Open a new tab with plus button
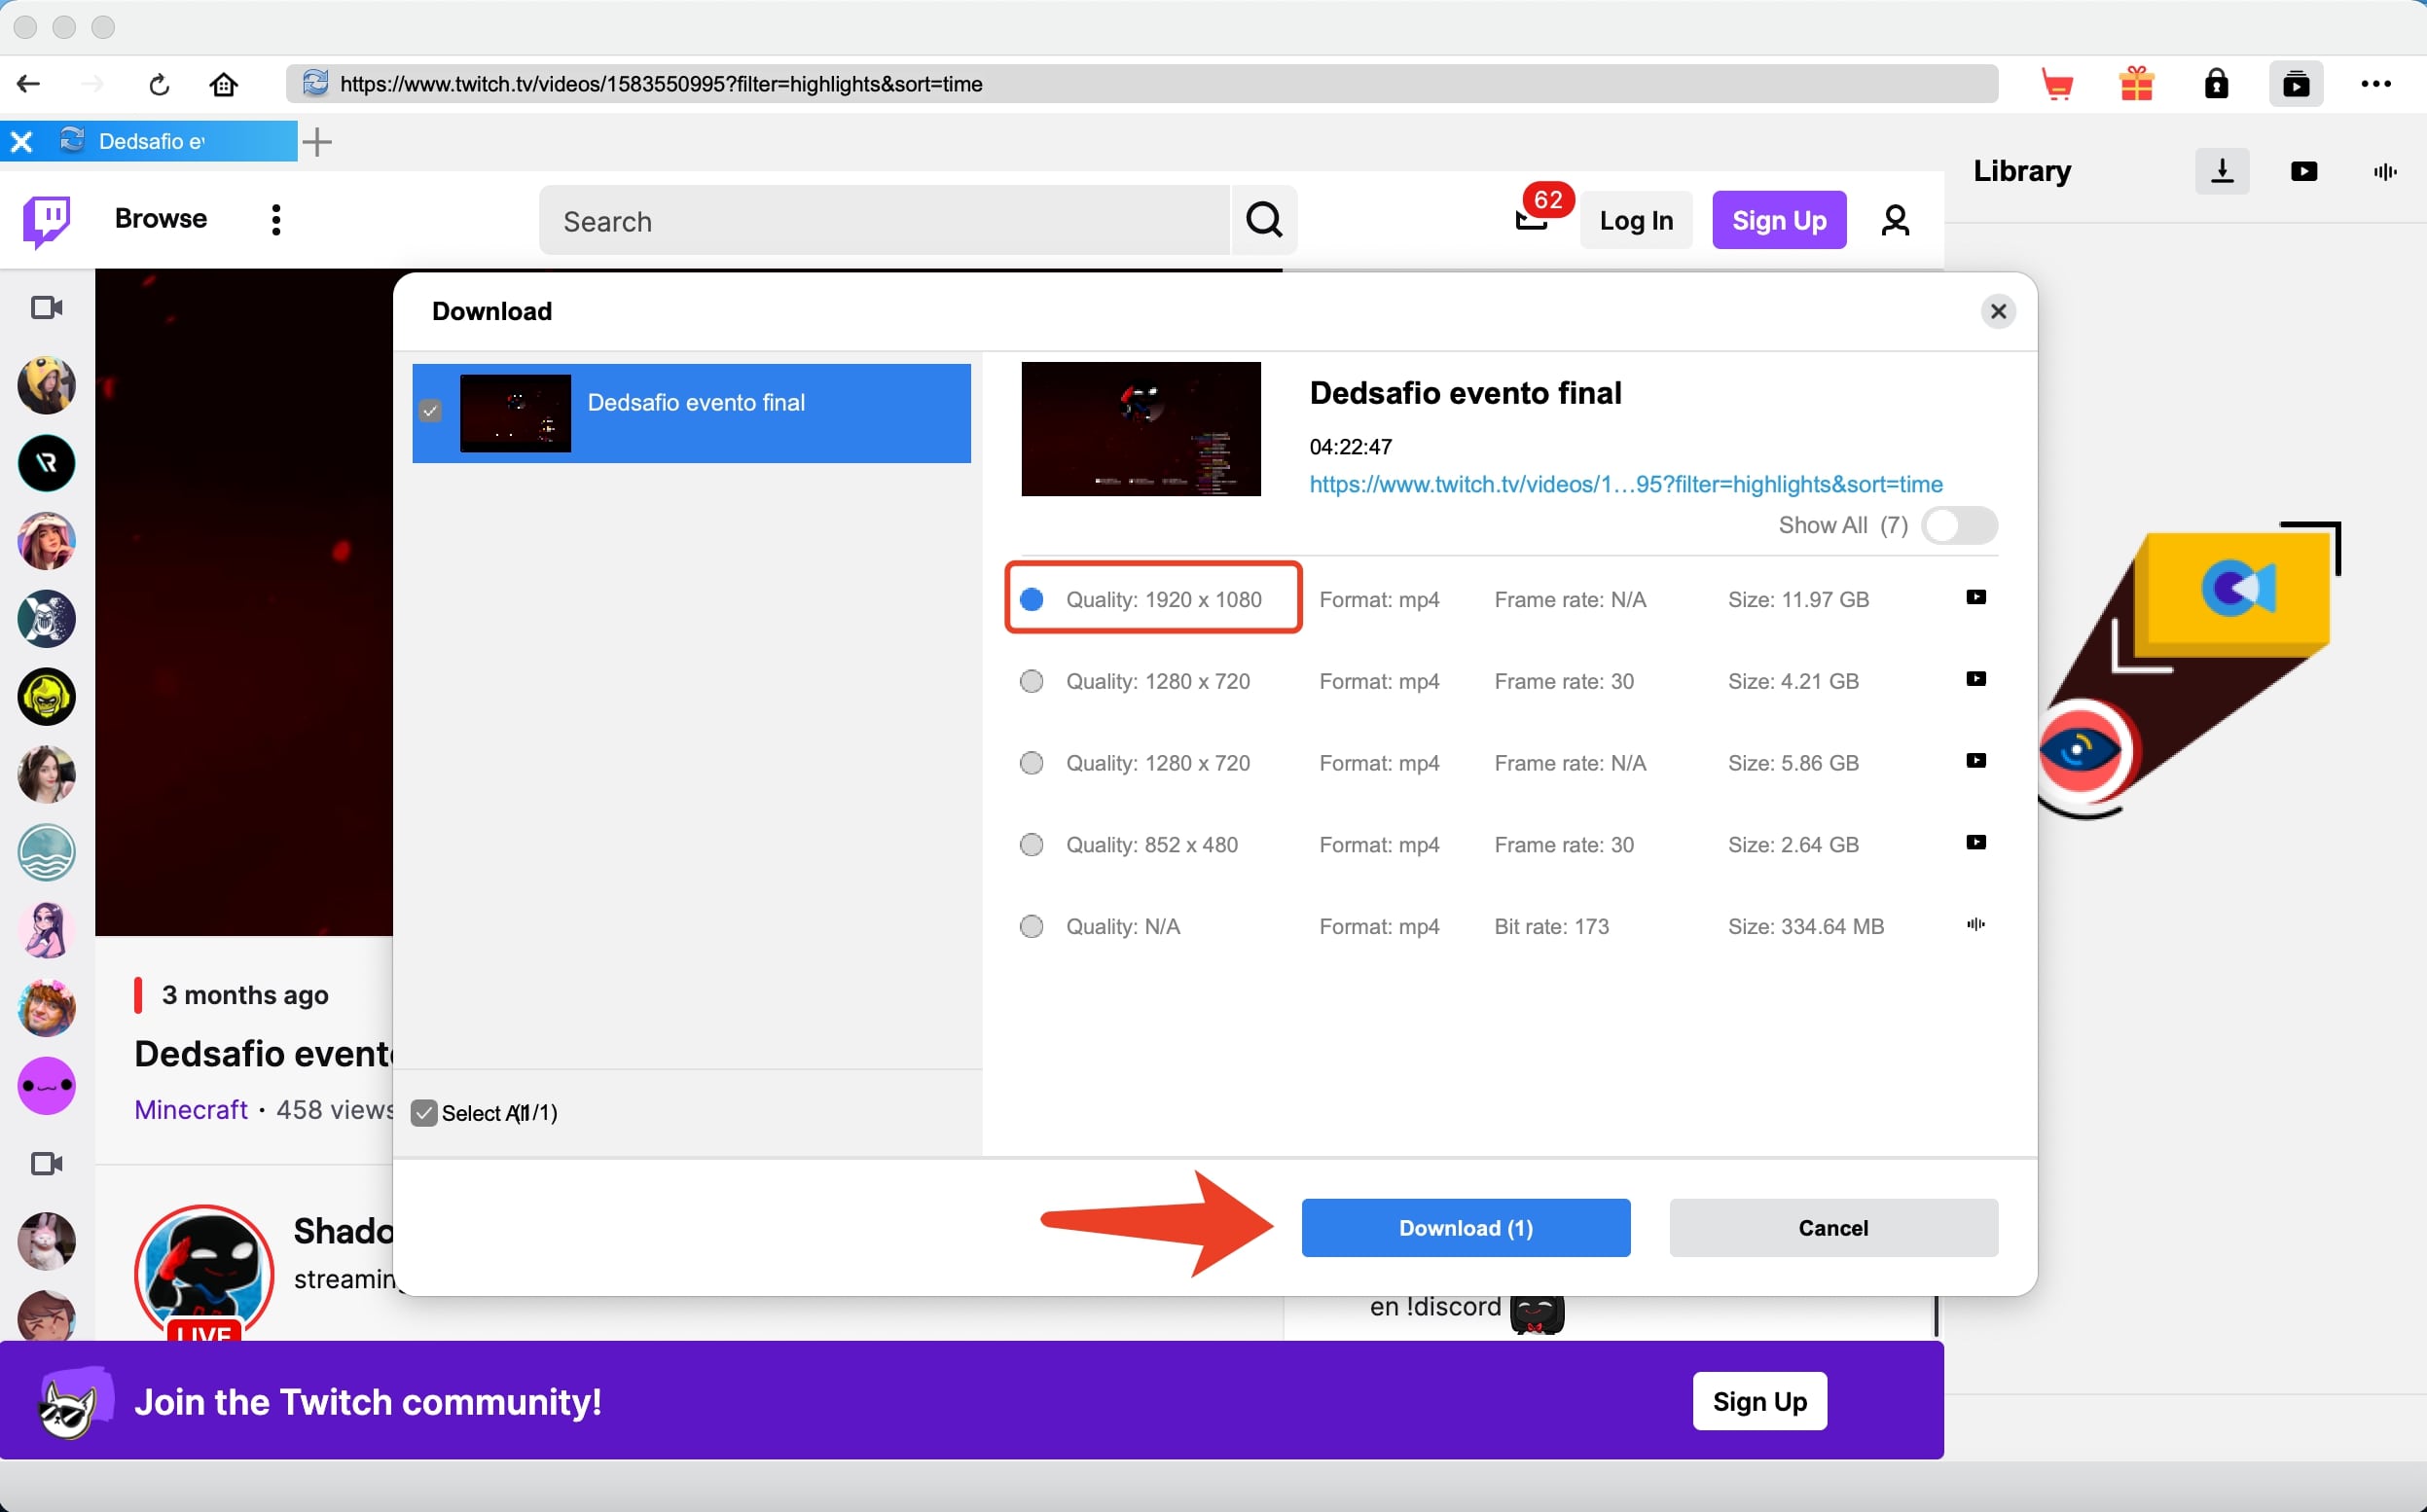Image resolution: width=2427 pixels, height=1512 pixels. tap(317, 142)
